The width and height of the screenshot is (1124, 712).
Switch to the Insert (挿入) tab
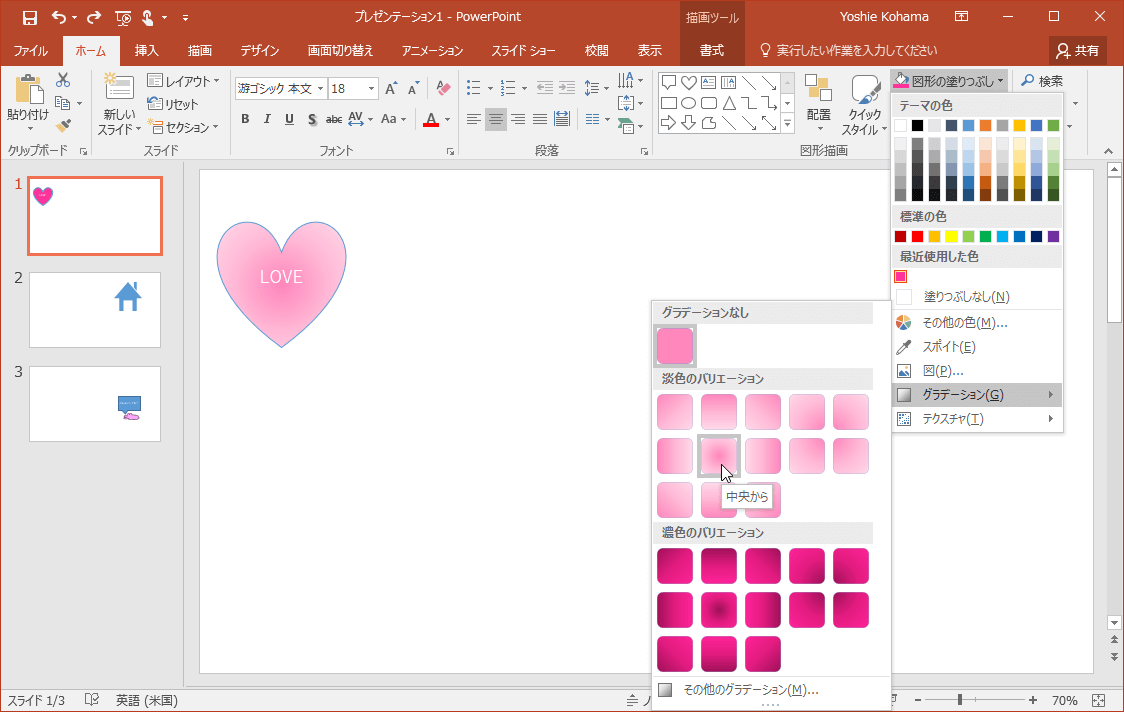(x=146, y=51)
